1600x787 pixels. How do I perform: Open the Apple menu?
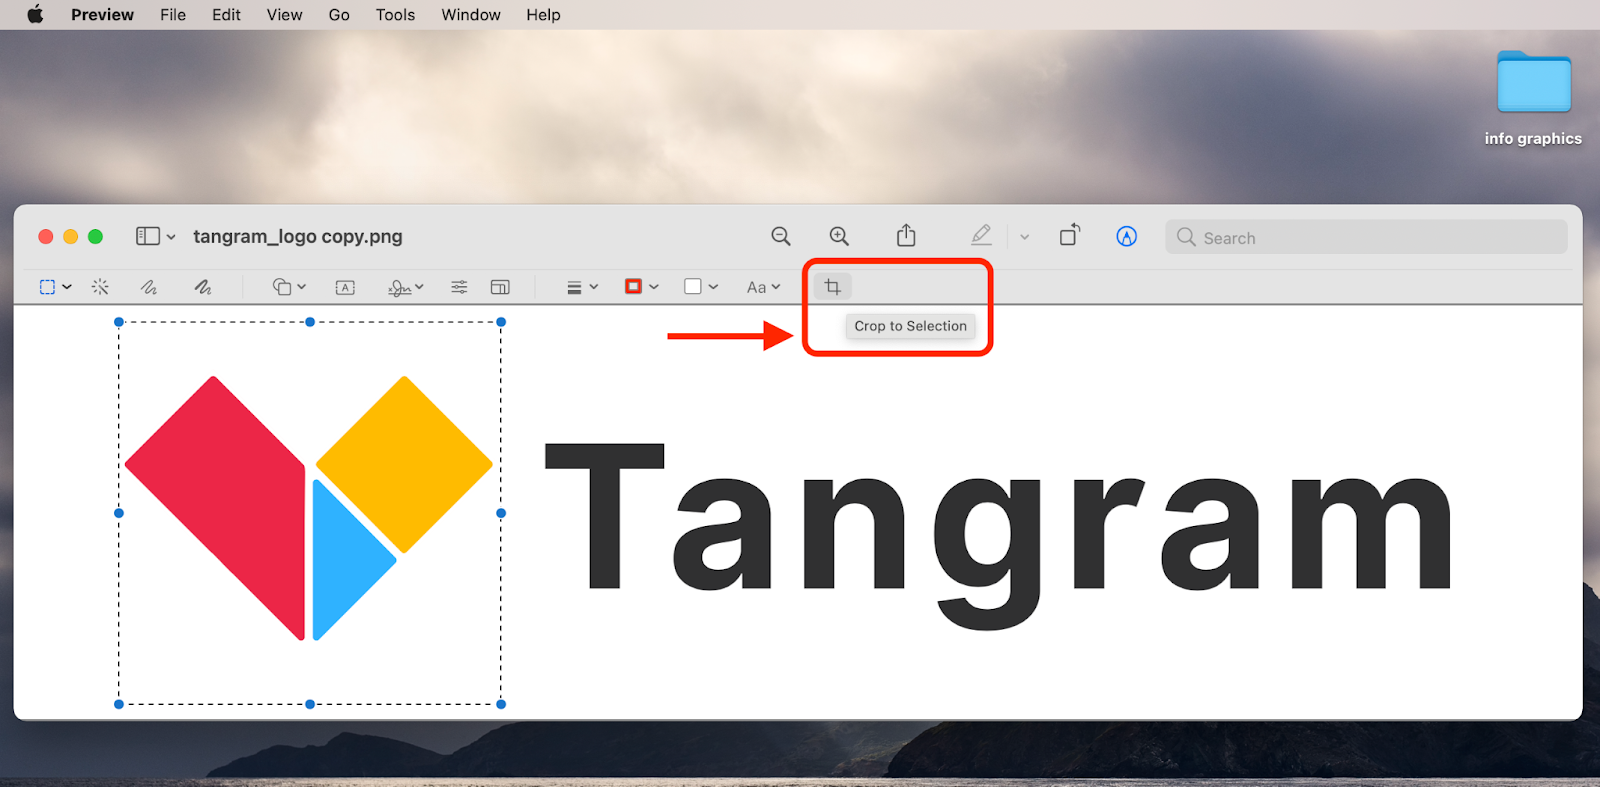tap(35, 14)
